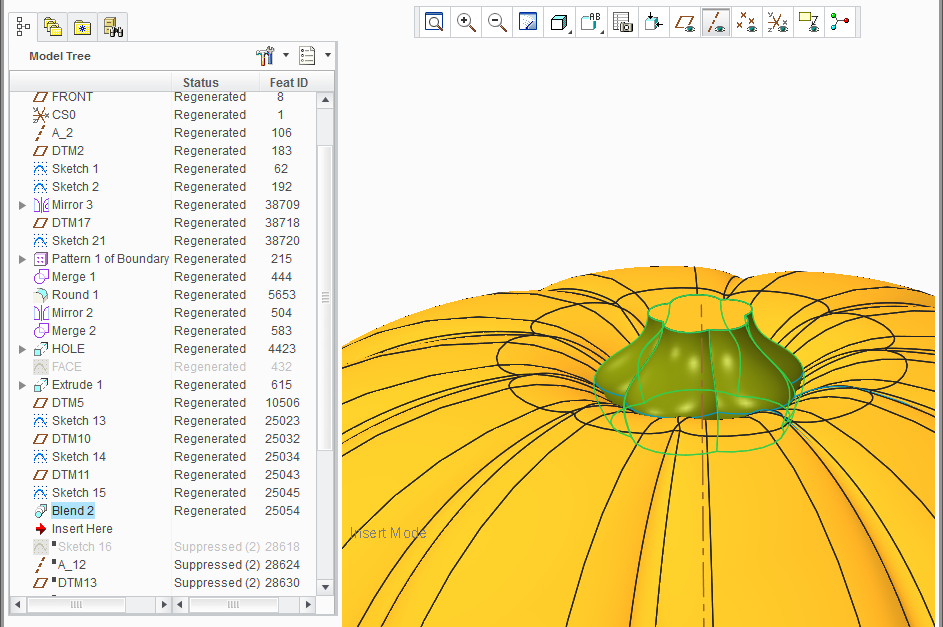Toggle annotation display
Viewport: 943px width, 627px height.
point(809,22)
